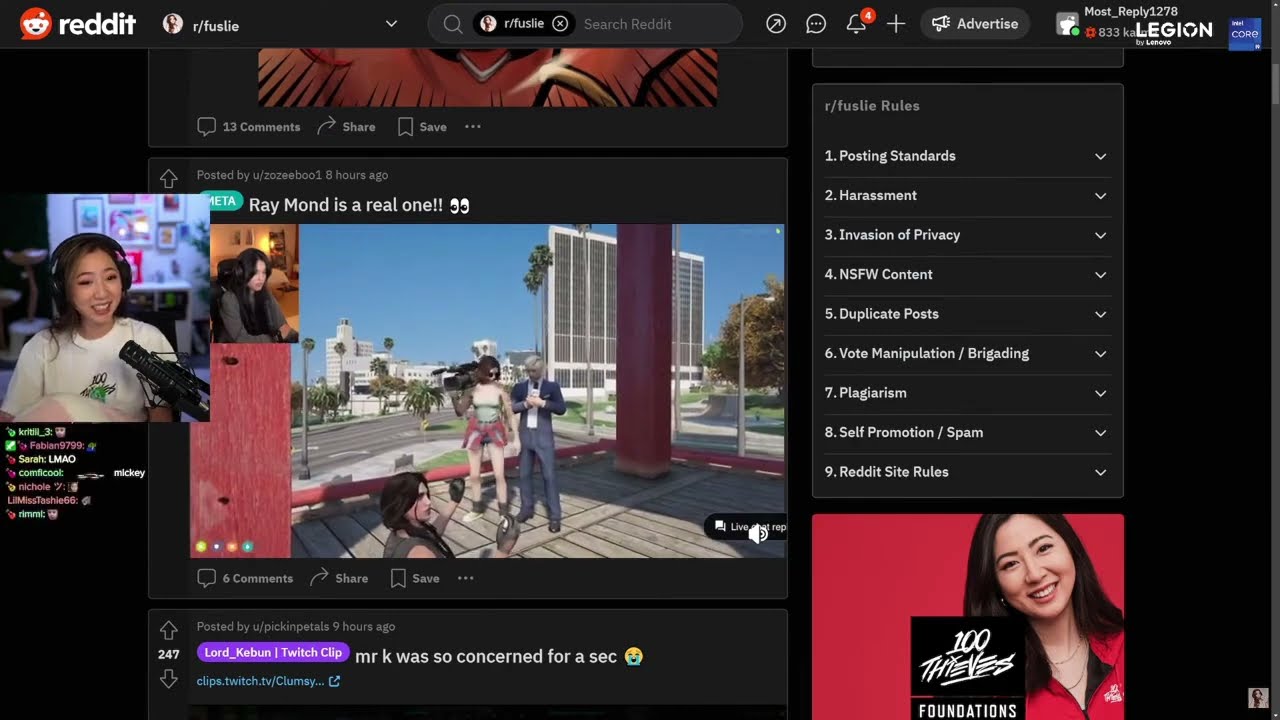Click the share arrow icon on Ray Mond post
1280x720 pixels.
coord(320,578)
